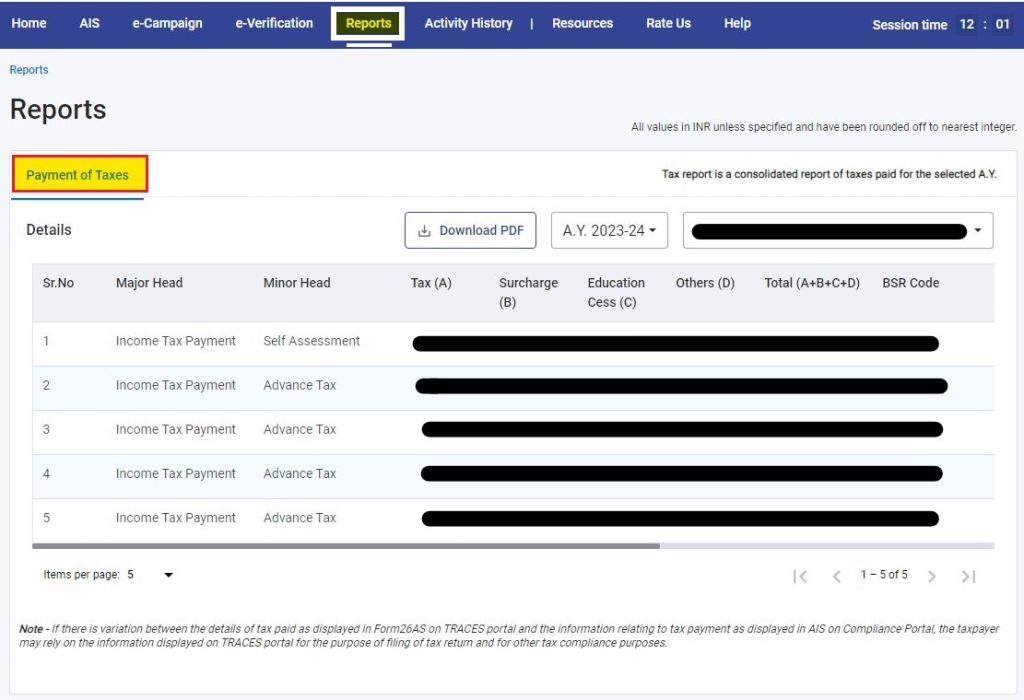
Task: Open e-Campaign menu item
Action: coord(167,23)
